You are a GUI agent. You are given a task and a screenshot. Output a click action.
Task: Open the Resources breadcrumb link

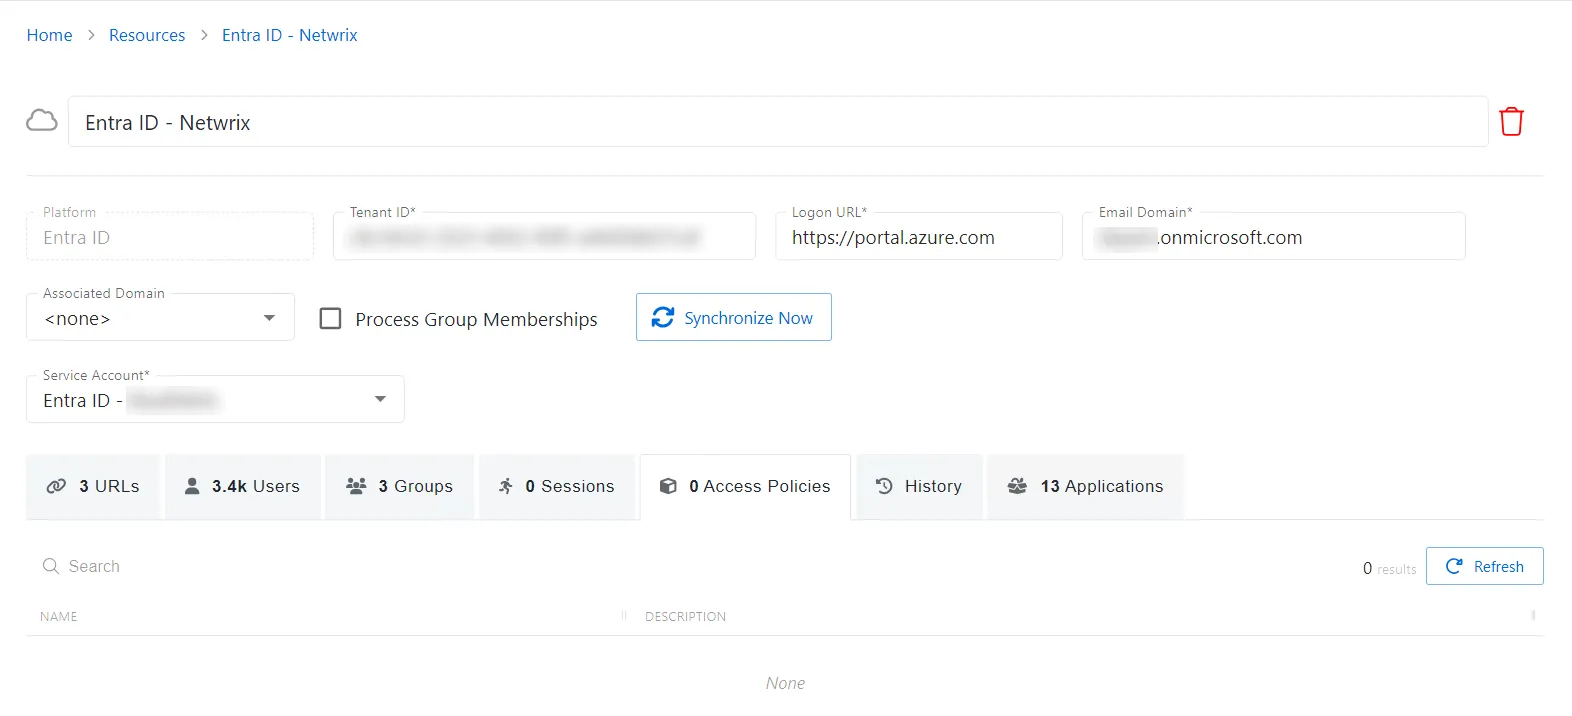147,35
